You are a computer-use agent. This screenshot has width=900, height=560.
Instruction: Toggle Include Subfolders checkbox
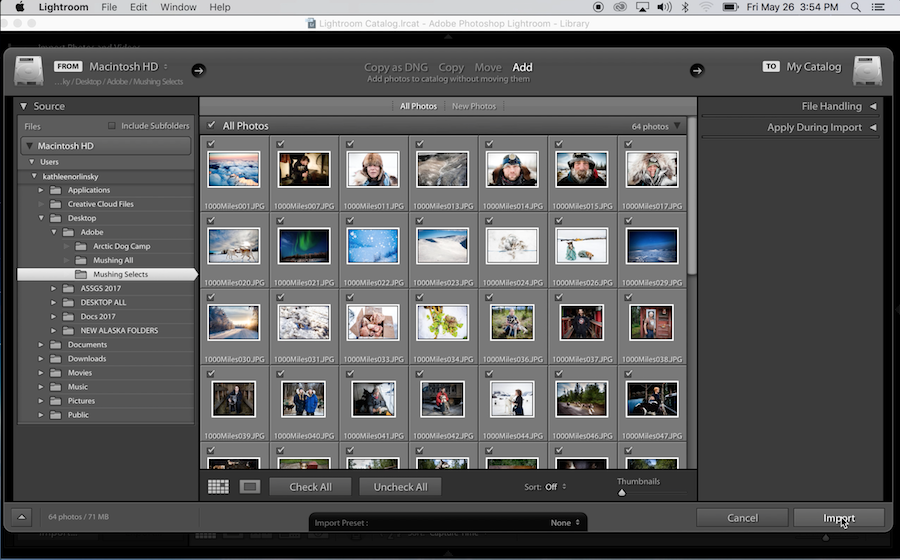click(112, 126)
